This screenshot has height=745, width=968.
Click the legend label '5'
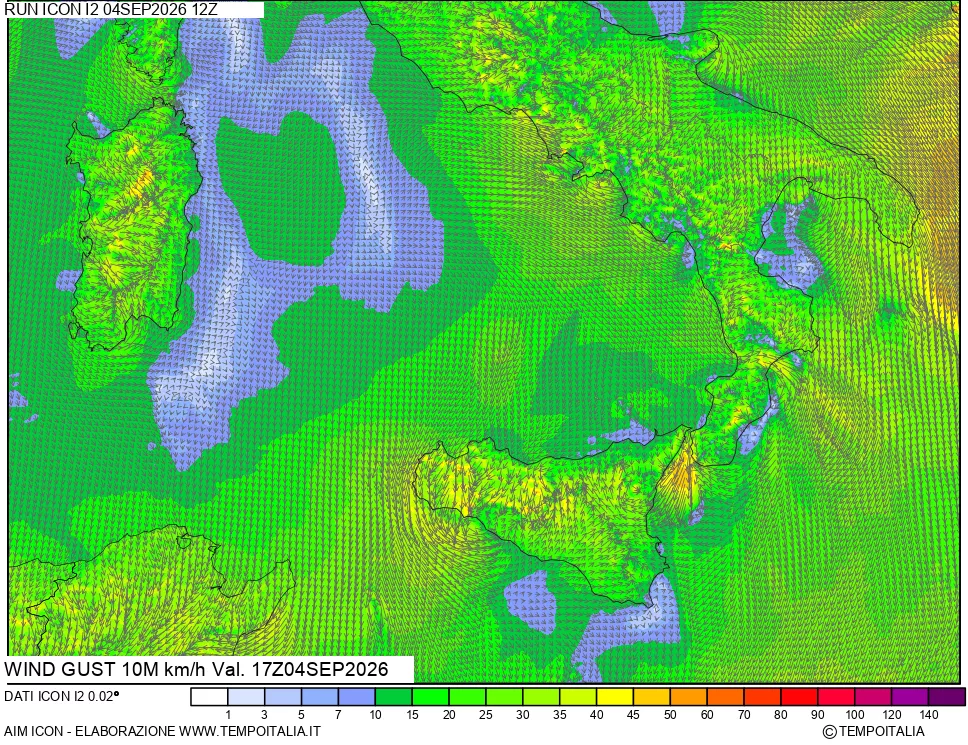pos(301,715)
